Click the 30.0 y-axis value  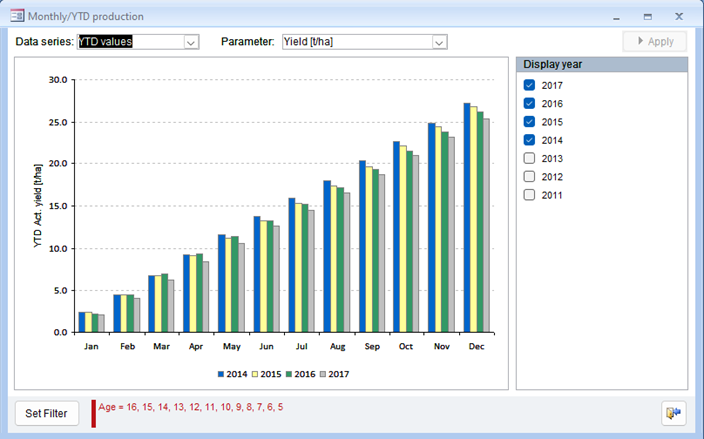58,80
